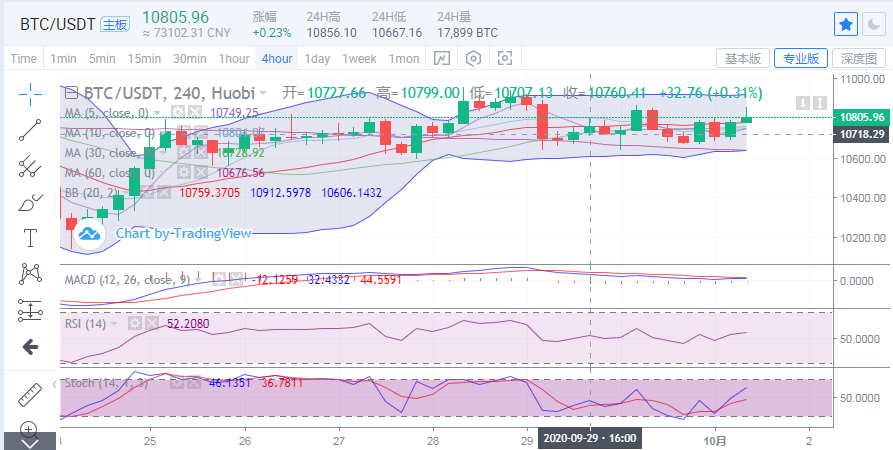Click the TradingView cloud logo
This screenshot has height=450, width=893.
[89, 234]
